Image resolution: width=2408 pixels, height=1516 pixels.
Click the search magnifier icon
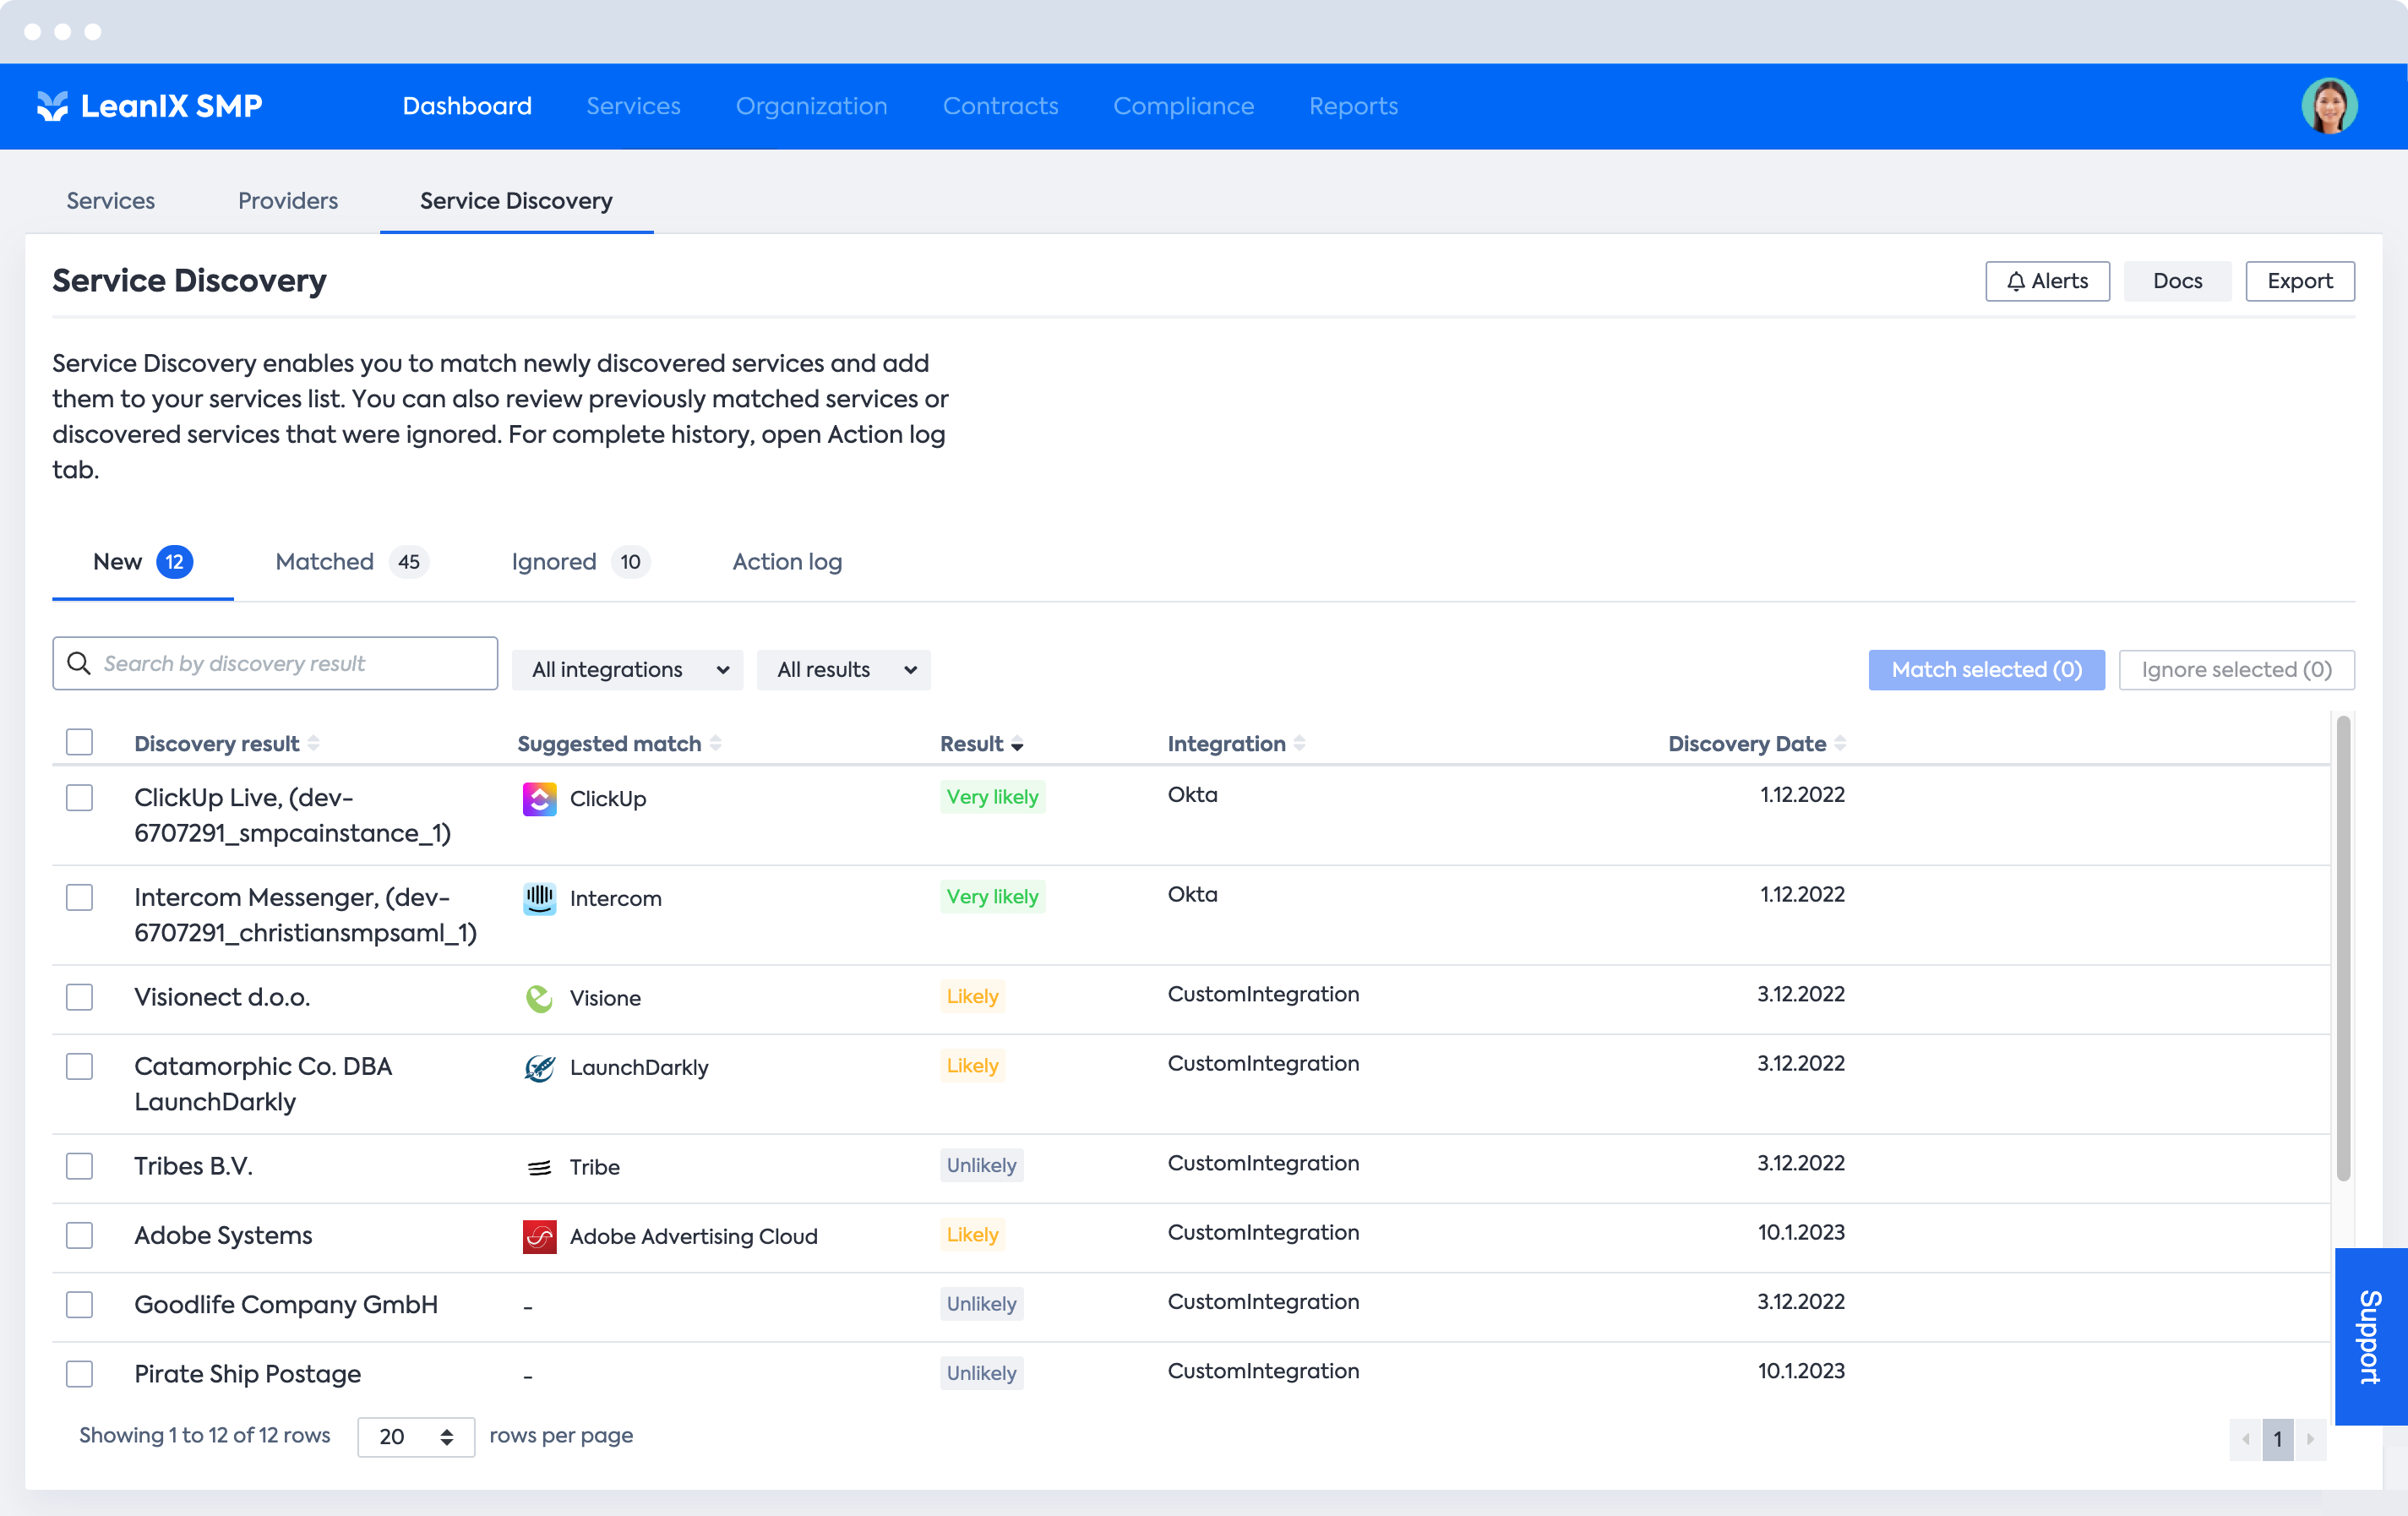click(79, 663)
